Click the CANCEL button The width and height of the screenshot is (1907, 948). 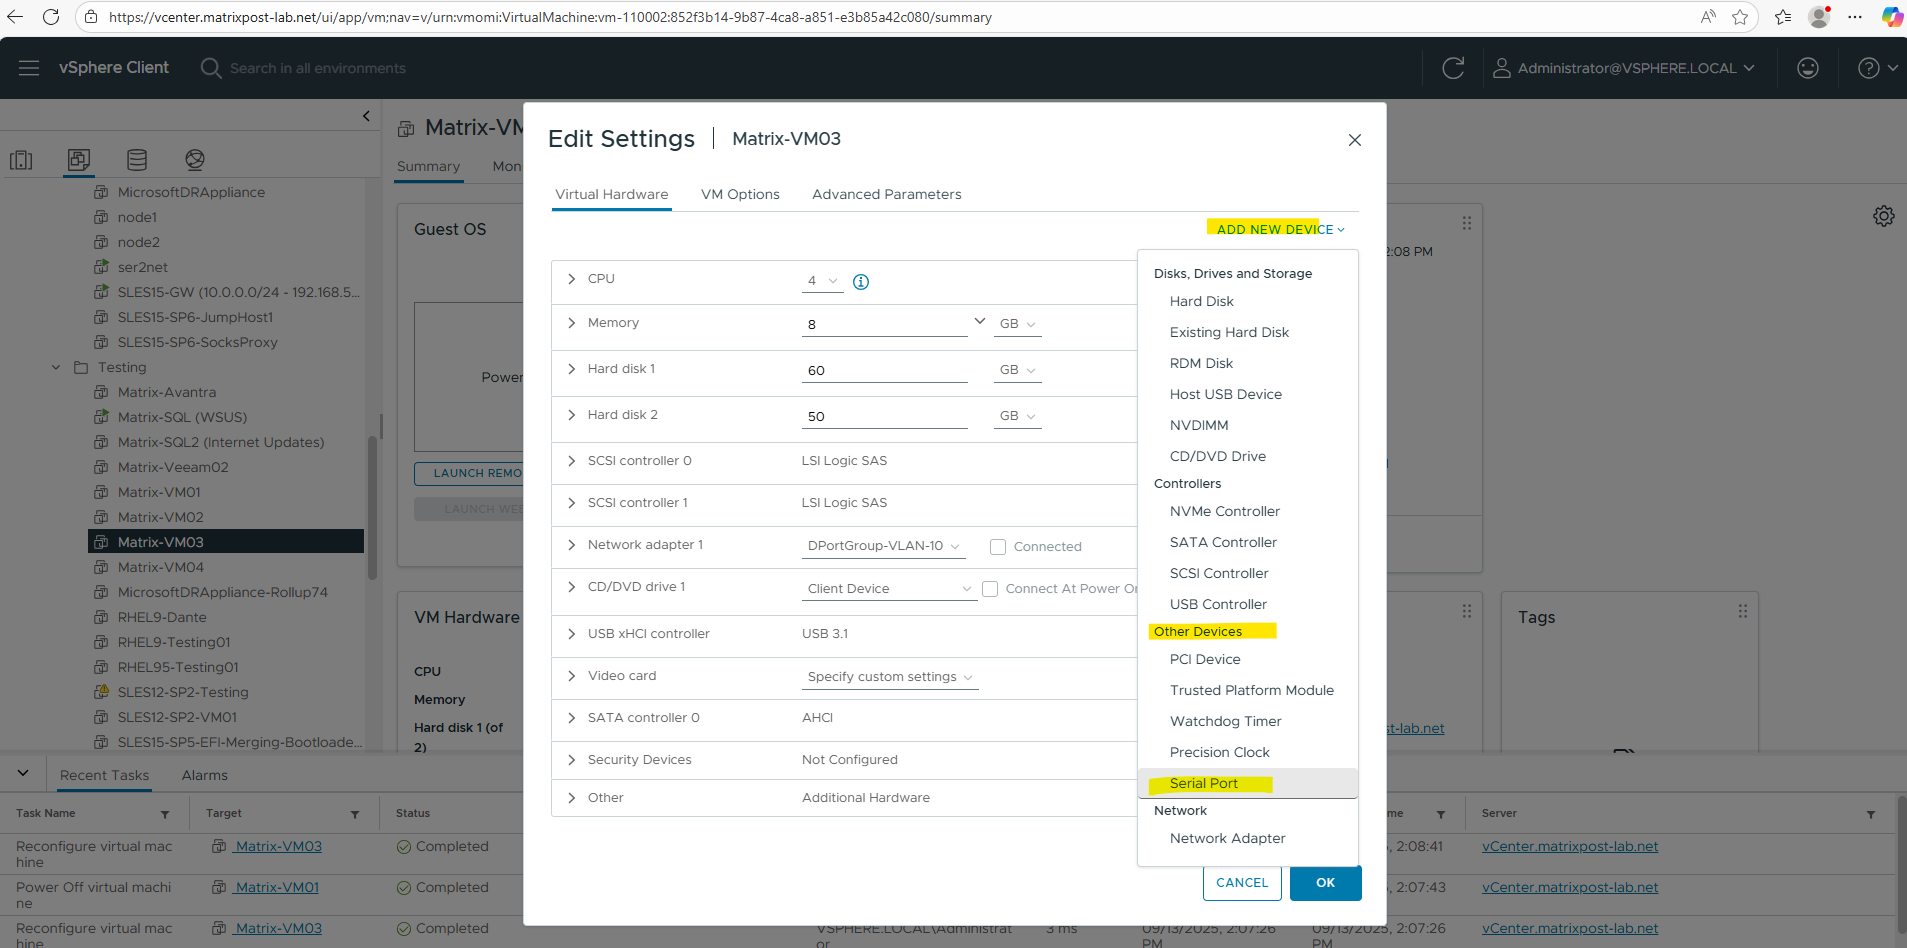tap(1242, 883)
